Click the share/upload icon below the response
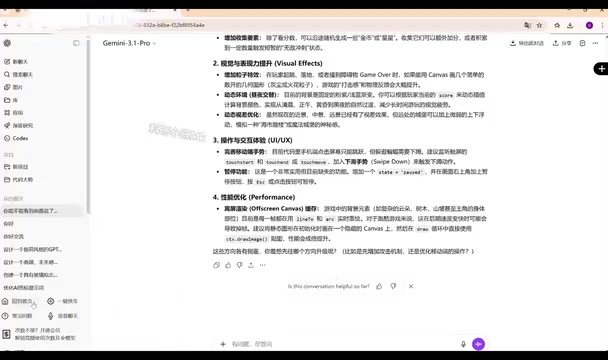This screenshot has width=608, height=360. click(251, 265)
